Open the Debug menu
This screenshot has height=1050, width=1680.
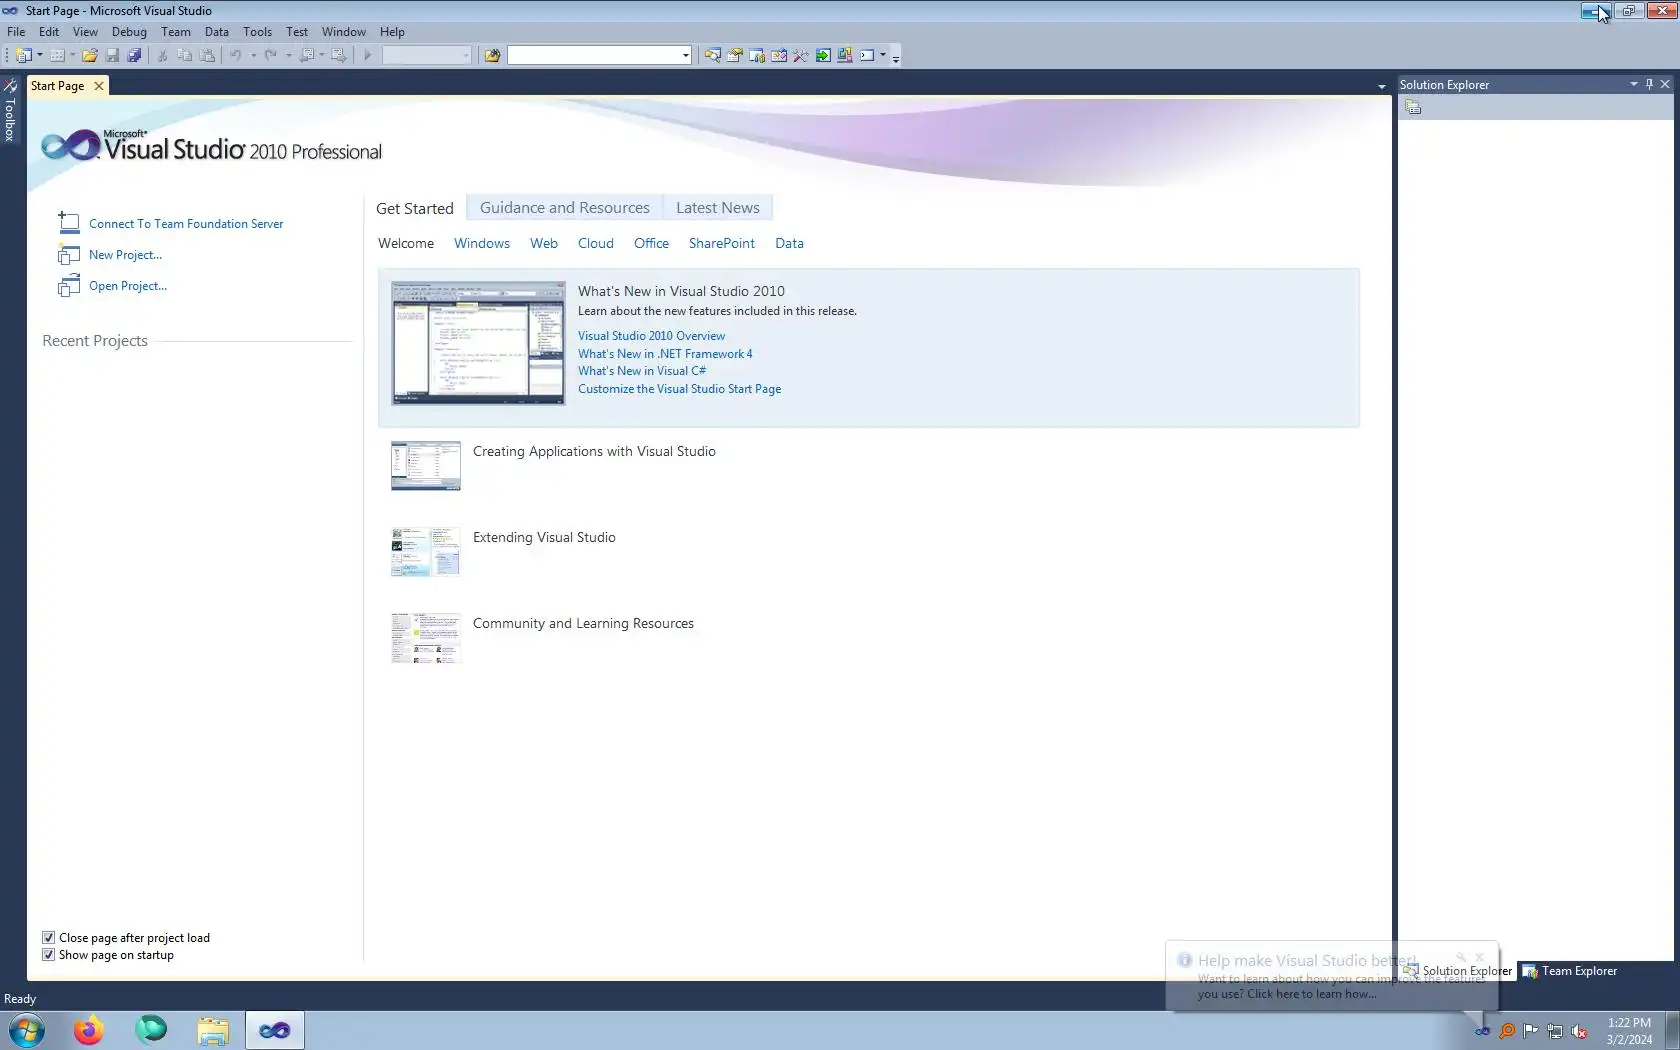click(129, 32)
